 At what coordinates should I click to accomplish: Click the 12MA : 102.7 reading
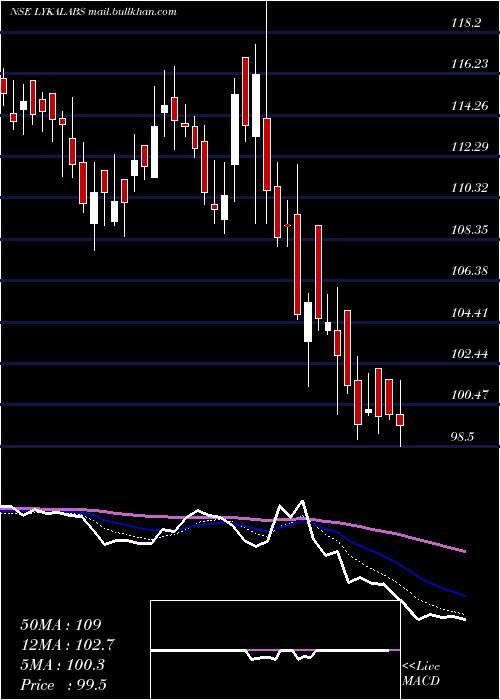[x=67, y=645]
